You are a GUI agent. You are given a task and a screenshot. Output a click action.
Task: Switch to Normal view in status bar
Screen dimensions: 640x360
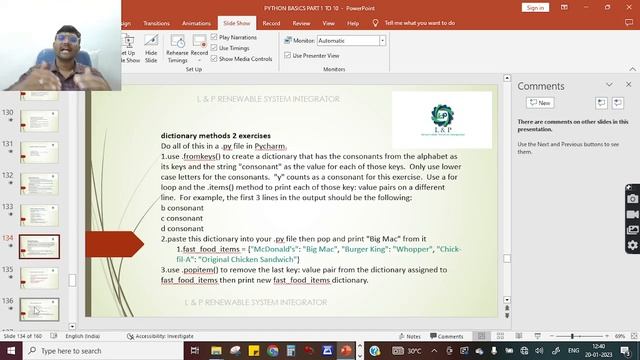[482, 336]
